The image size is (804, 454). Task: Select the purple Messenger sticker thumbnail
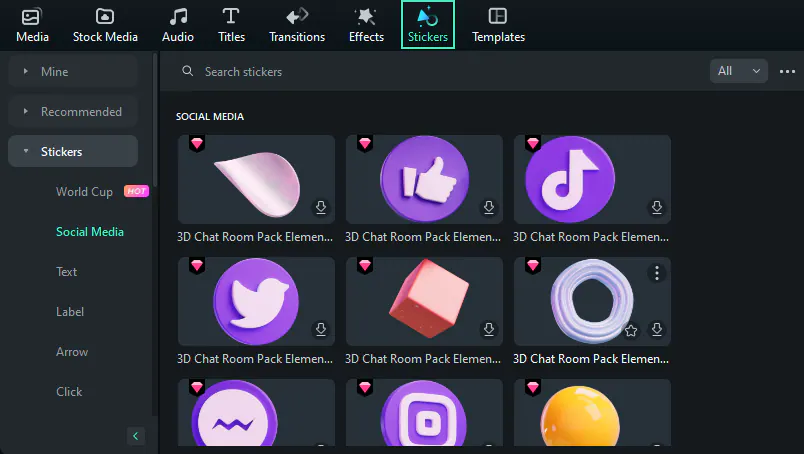pyautogui.click(x=256, y=412)
